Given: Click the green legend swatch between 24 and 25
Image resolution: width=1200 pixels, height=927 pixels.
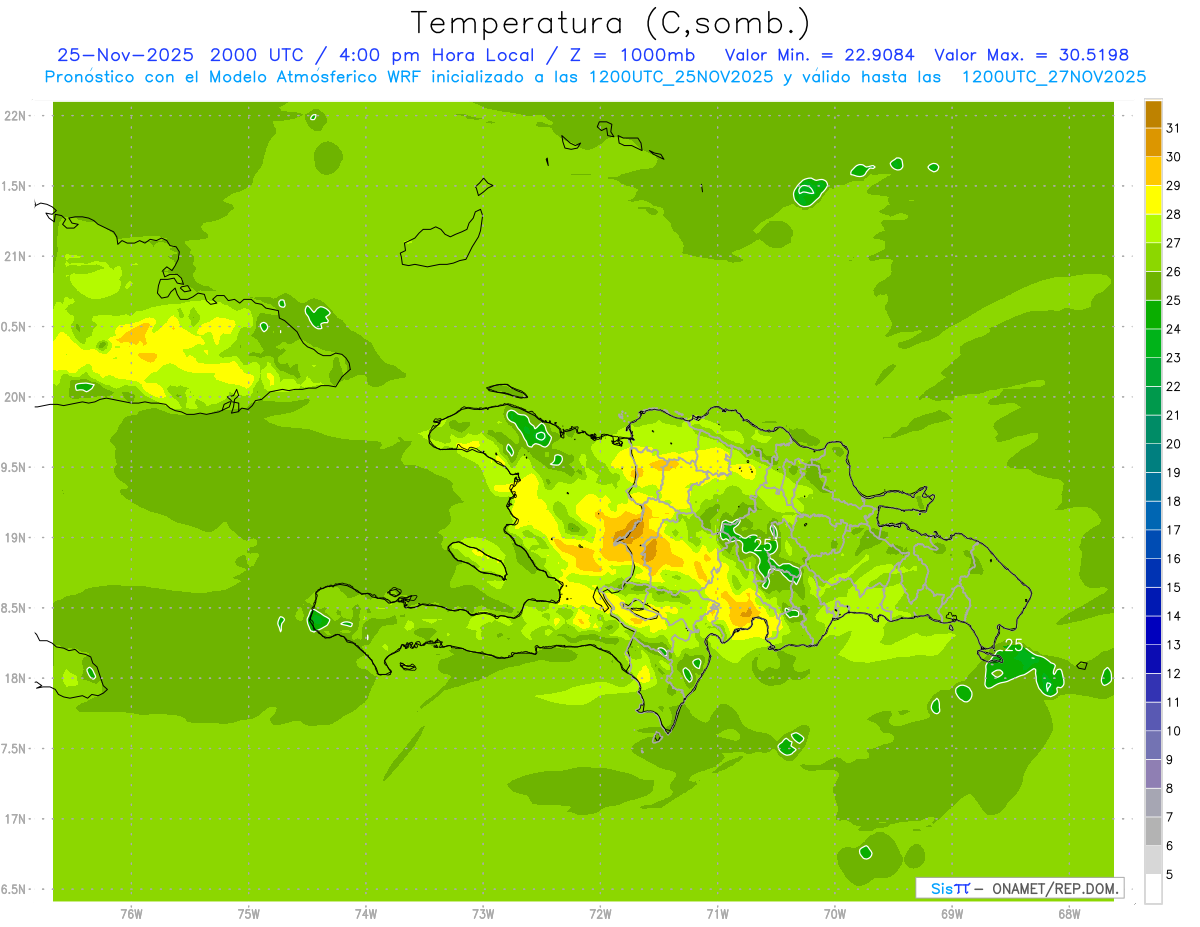Looking at the screenshot, I should [1153, 315].
